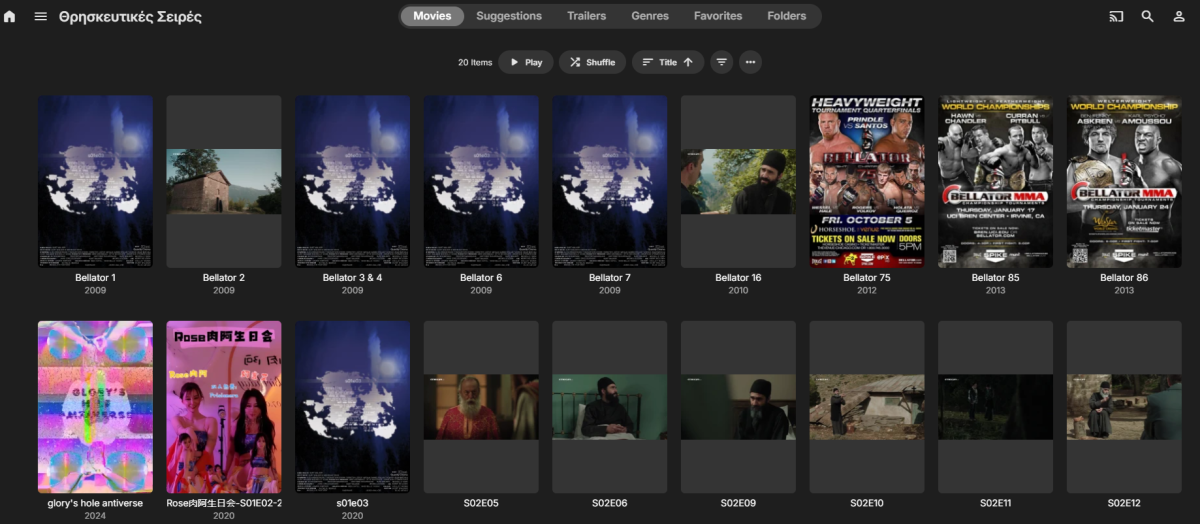Open the s01e03 poster

pyautogui.click(x=352, y=407)
